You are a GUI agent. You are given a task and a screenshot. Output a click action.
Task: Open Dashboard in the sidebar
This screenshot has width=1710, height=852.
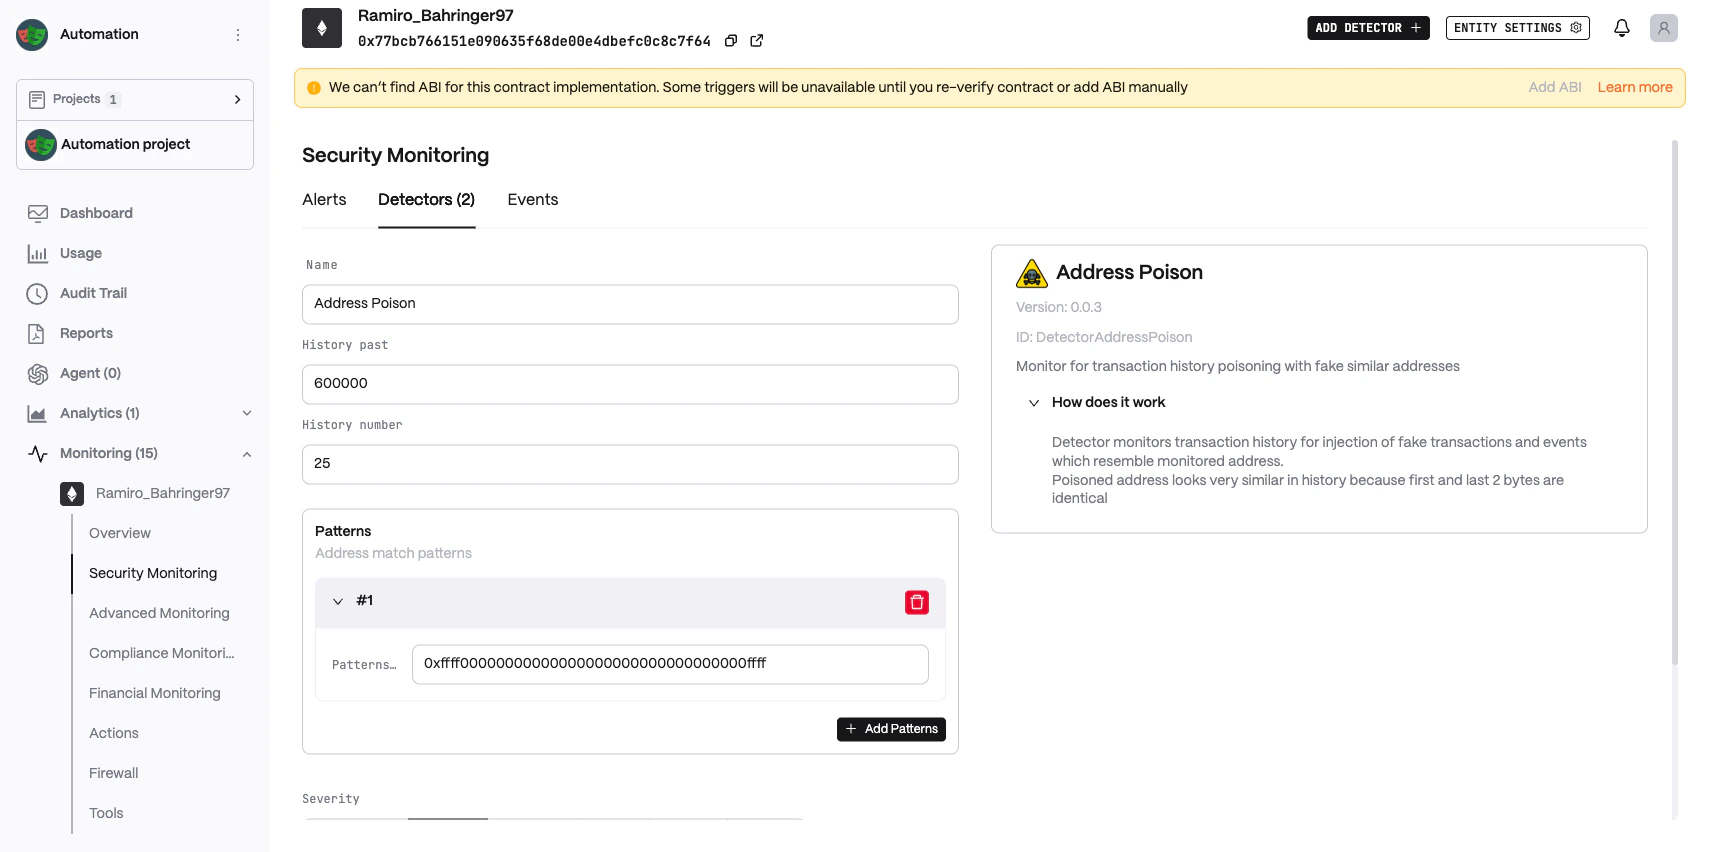point(96,213)
